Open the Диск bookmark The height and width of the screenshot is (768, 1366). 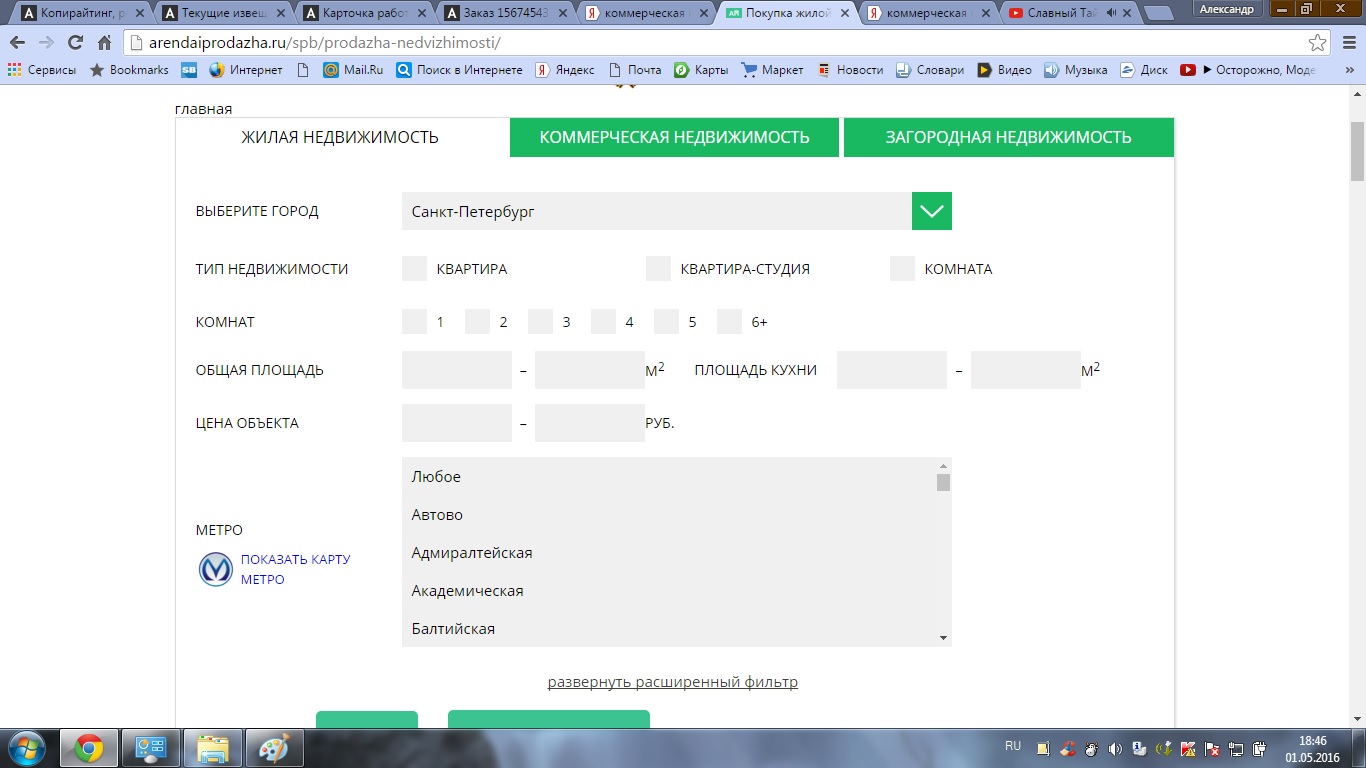[1144, 70]
